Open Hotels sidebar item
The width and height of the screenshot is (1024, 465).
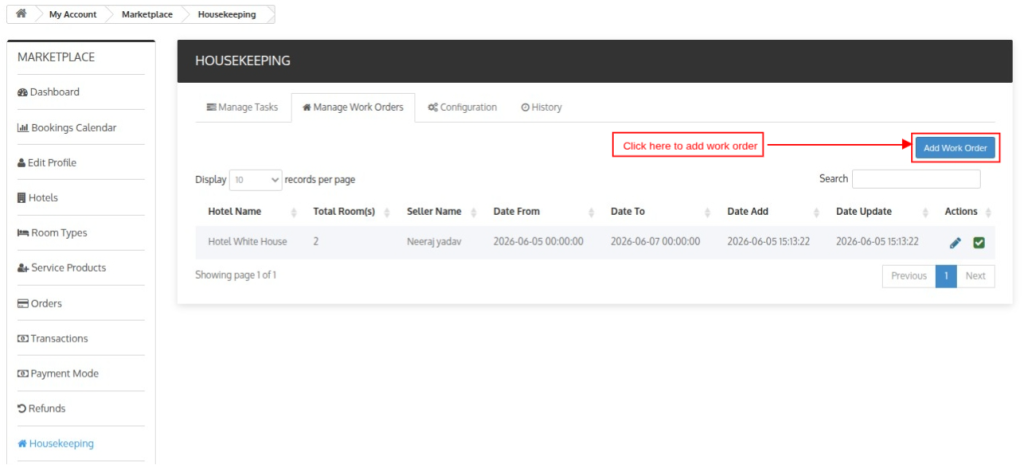[x=37, y=198]
